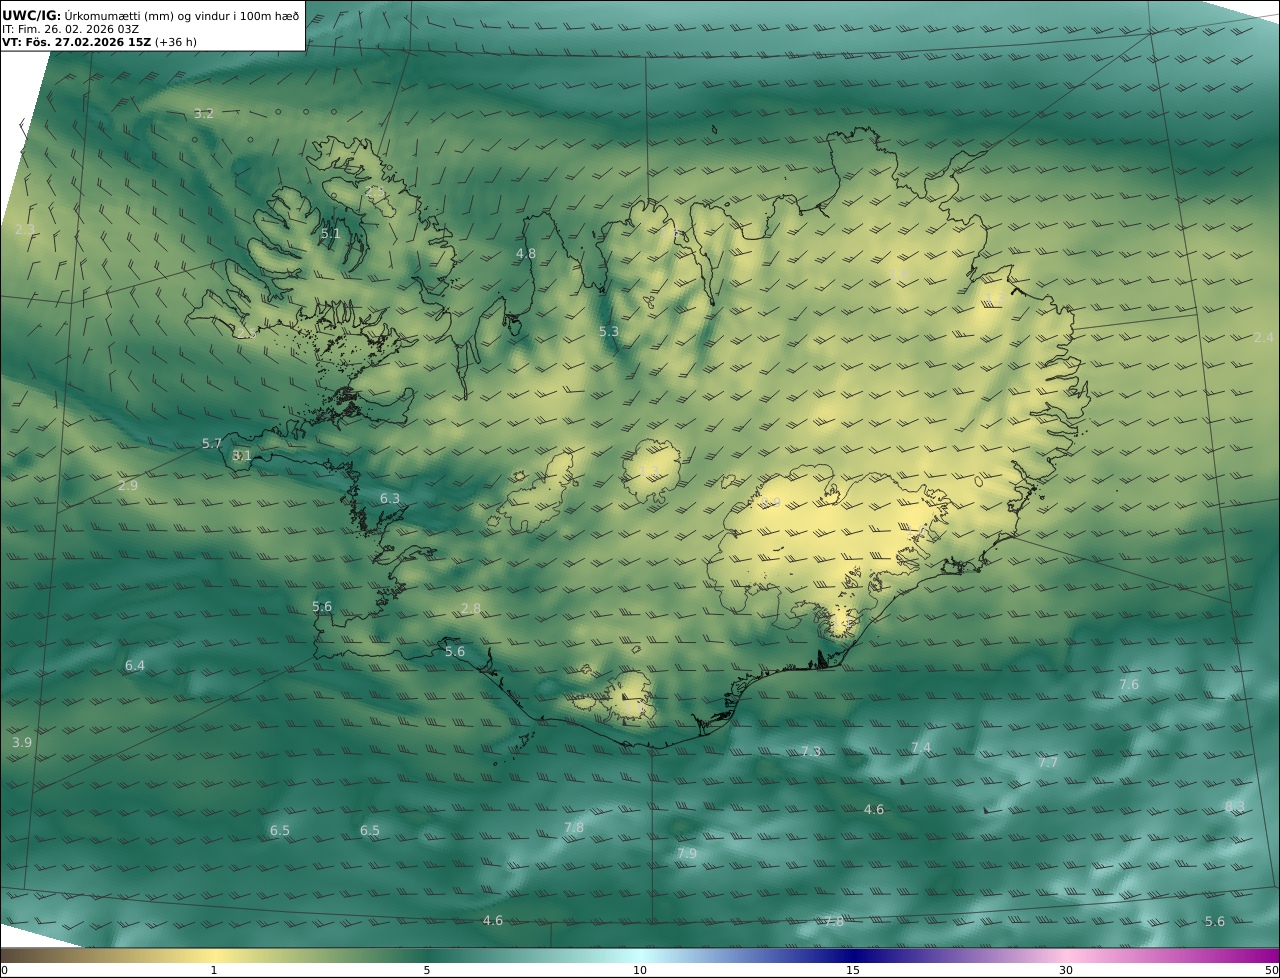Click the 7.6 value label
The height and width of the screenshot is (978, 1280).
(1129, 685)
